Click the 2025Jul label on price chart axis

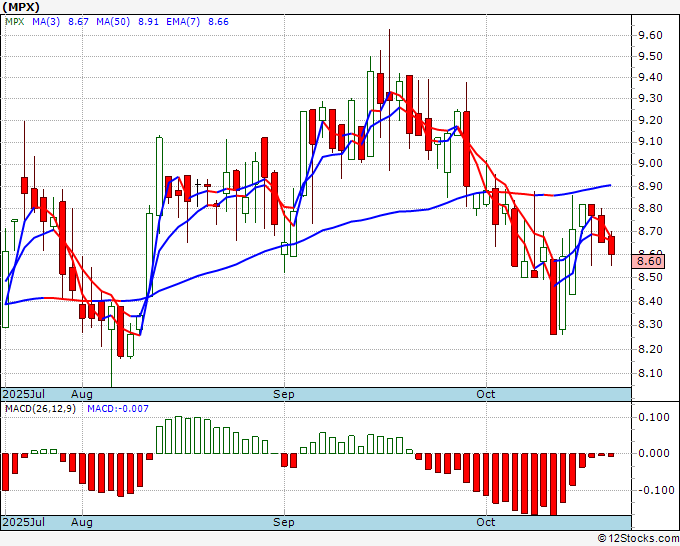pyautogui.click(x=24, y=394)
